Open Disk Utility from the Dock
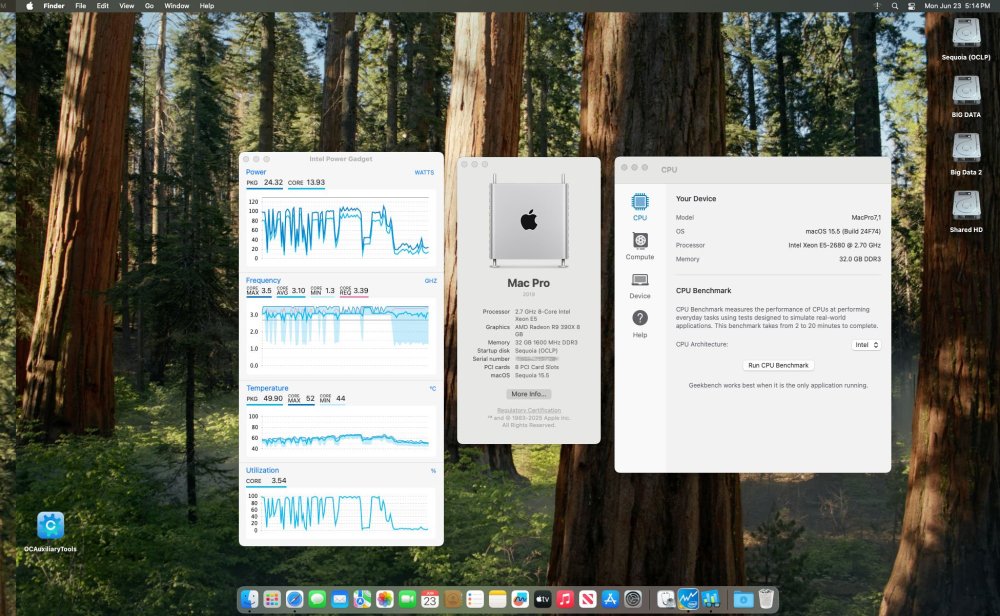 (666, 599)
